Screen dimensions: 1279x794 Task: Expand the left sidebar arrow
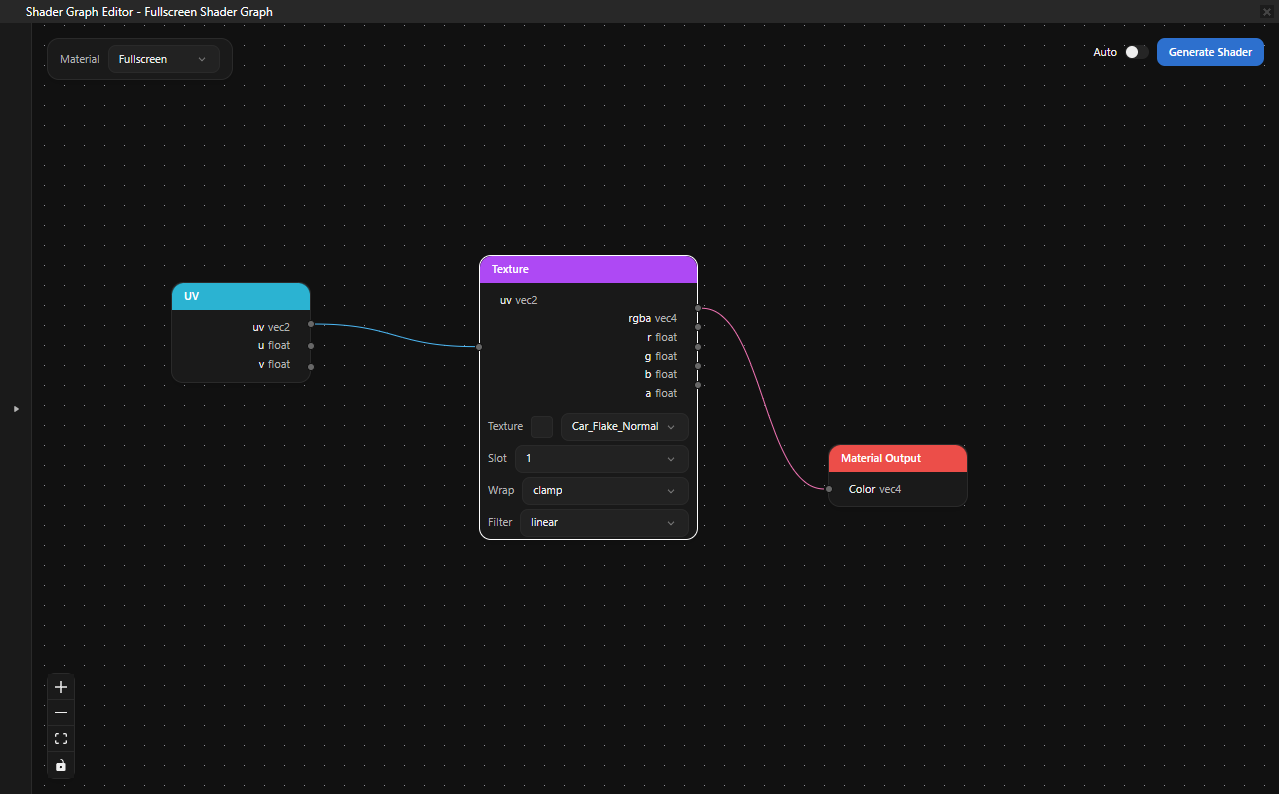(x=16, y=408)
